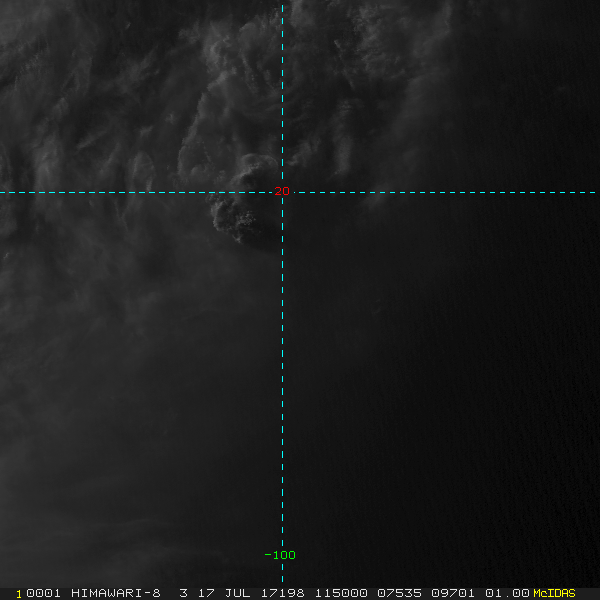The height and width of the screenshot is (600, 600).
Task: Click the intersection of the cyan grid lines
Action: pos(282,192)
